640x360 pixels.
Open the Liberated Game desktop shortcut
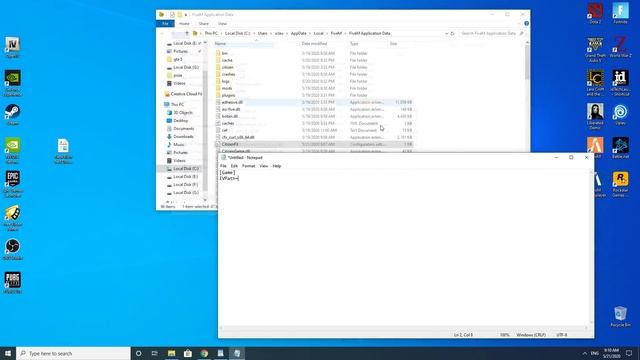(x=595, y=116)
